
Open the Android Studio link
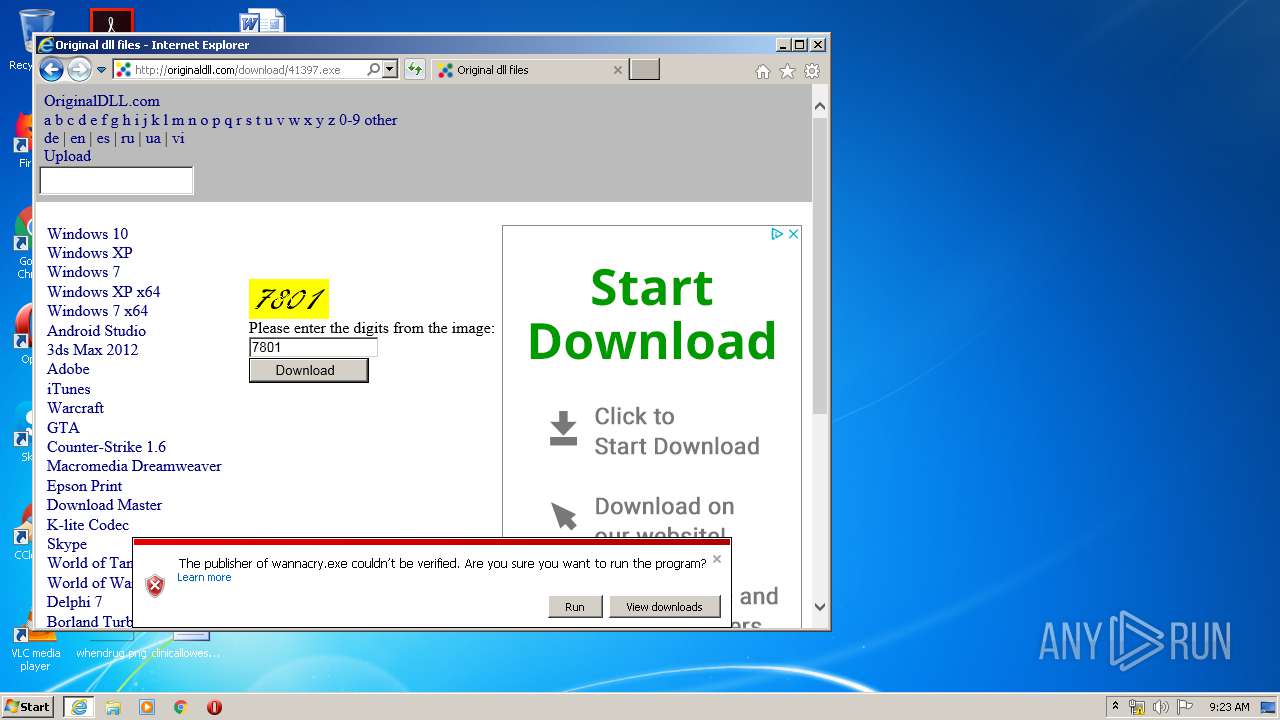point(96,331)
